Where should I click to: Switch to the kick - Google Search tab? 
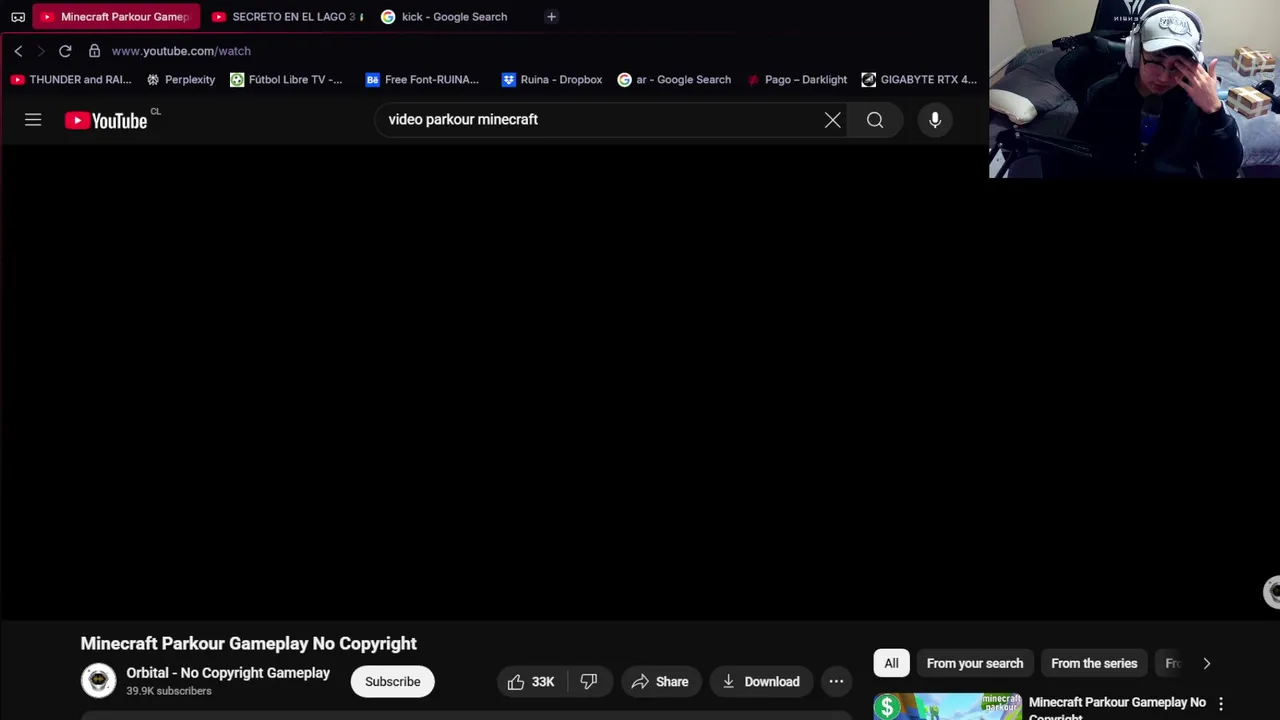[446, 17]
